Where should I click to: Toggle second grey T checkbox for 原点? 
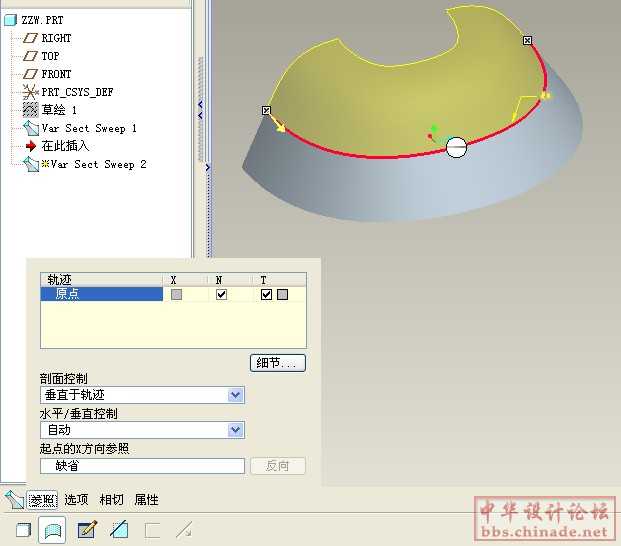point(282,294)
